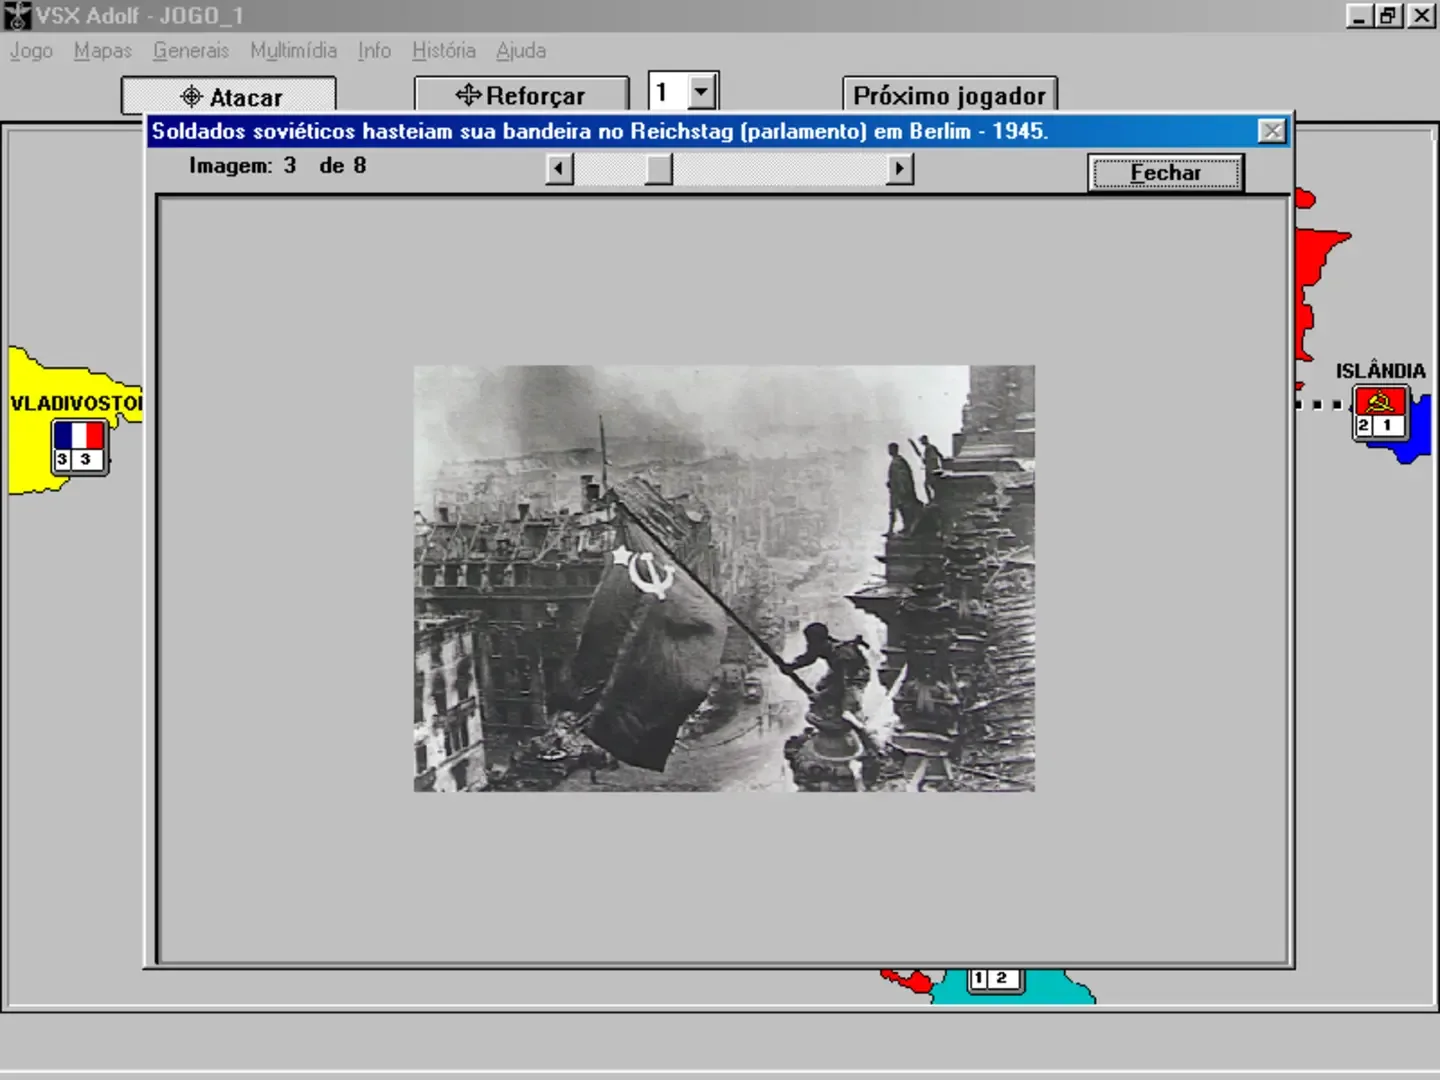Click the Próximo jogador button
Screen dimensions: 1440x1080
click(x=948, y=95)
